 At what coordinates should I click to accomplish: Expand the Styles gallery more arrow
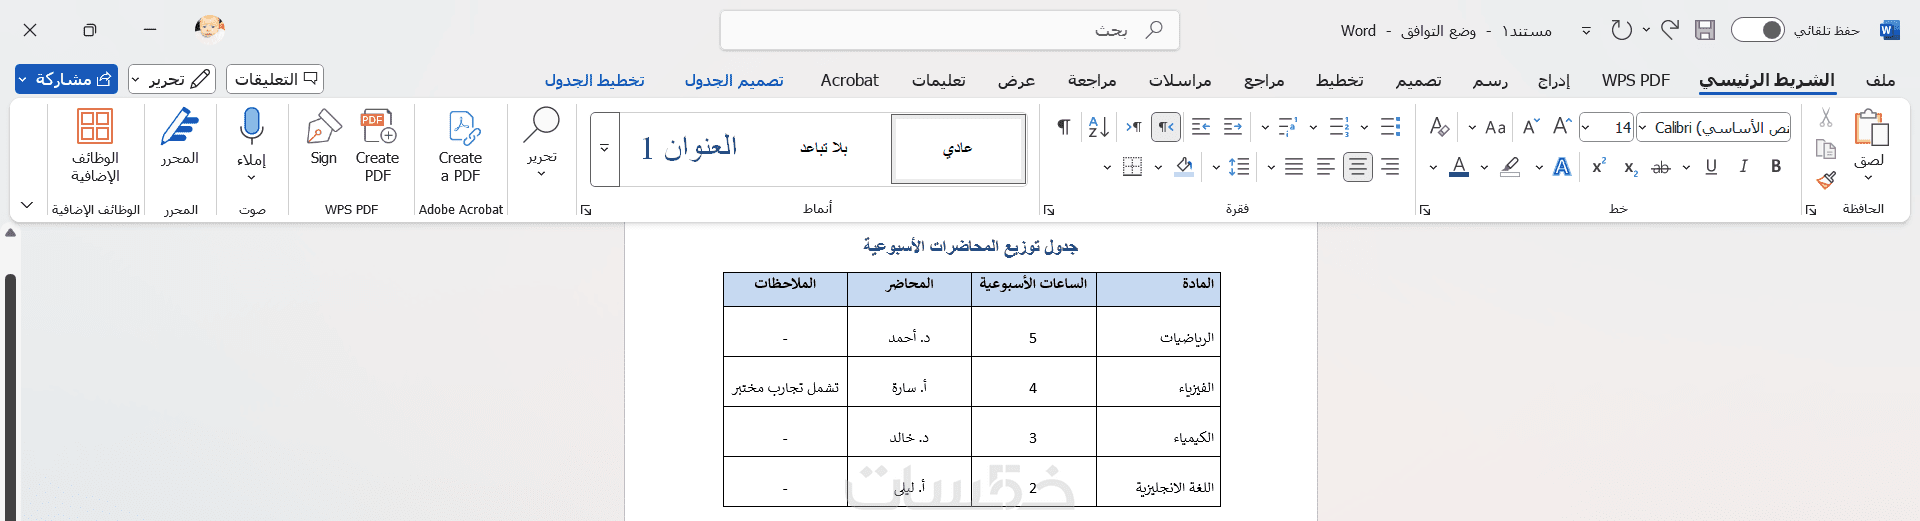604,148
